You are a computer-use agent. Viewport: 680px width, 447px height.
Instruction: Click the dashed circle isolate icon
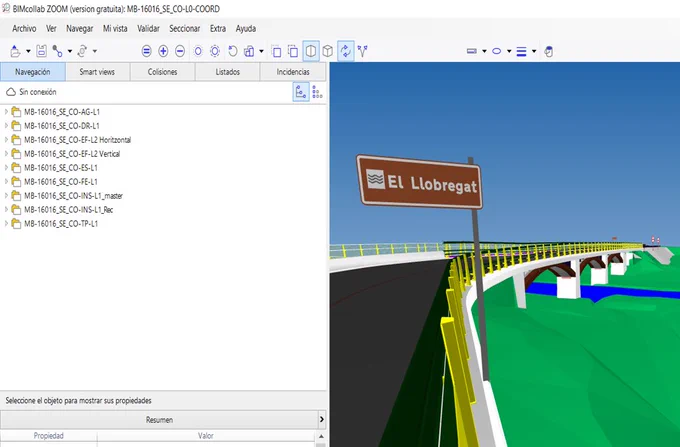(x=215, y=51)
